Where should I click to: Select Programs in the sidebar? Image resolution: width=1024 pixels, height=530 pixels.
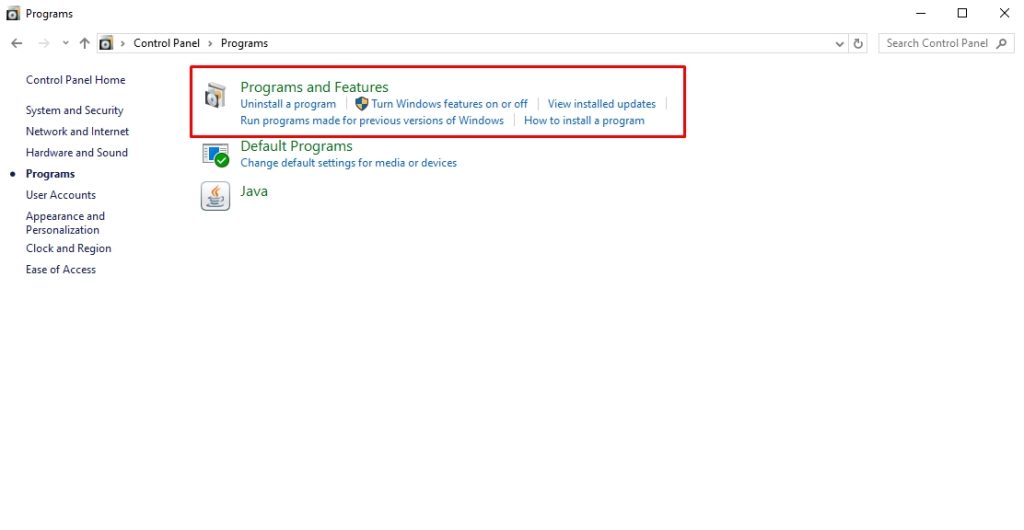pyautogui.click(x=50, y=174)
